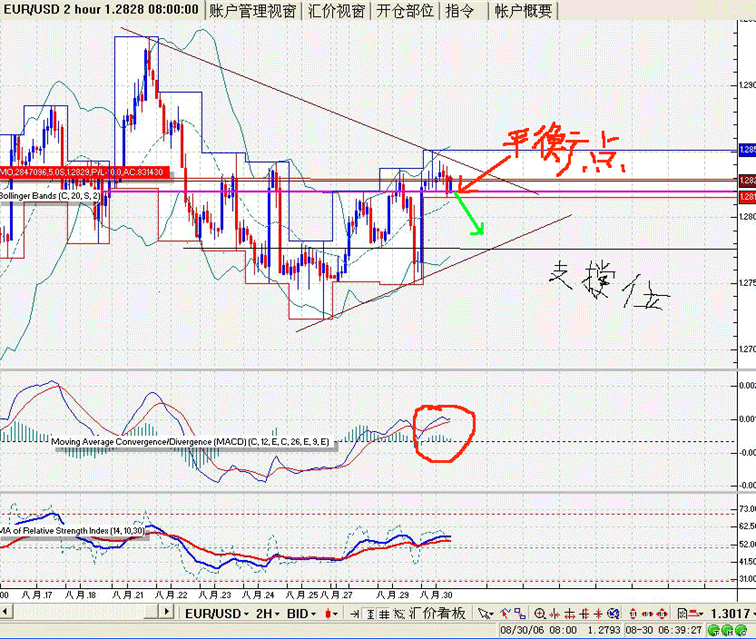
Task: Toggle the vertical scale lock icon
Action: tap(369, 613)
